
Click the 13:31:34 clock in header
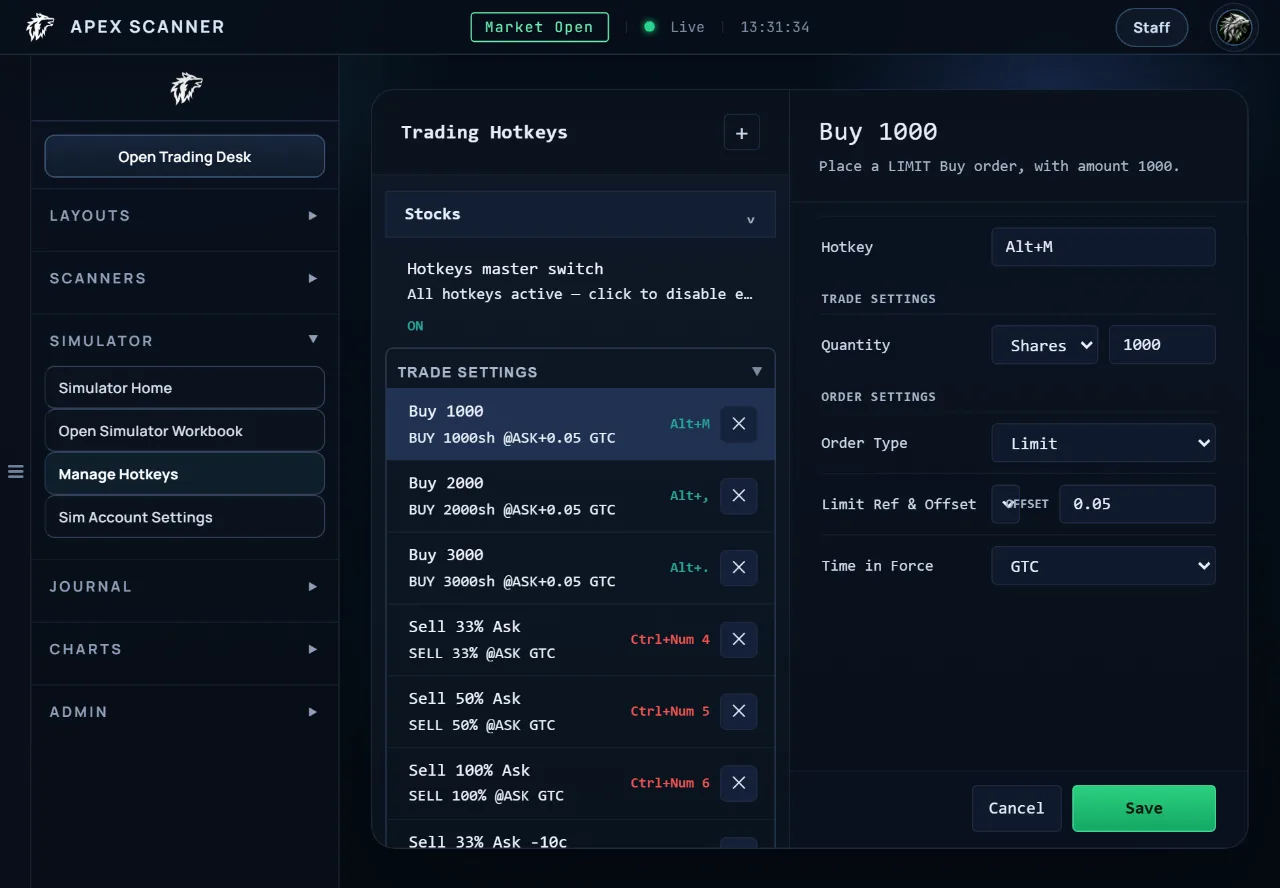pyautogui.click(x=775, y=27)
